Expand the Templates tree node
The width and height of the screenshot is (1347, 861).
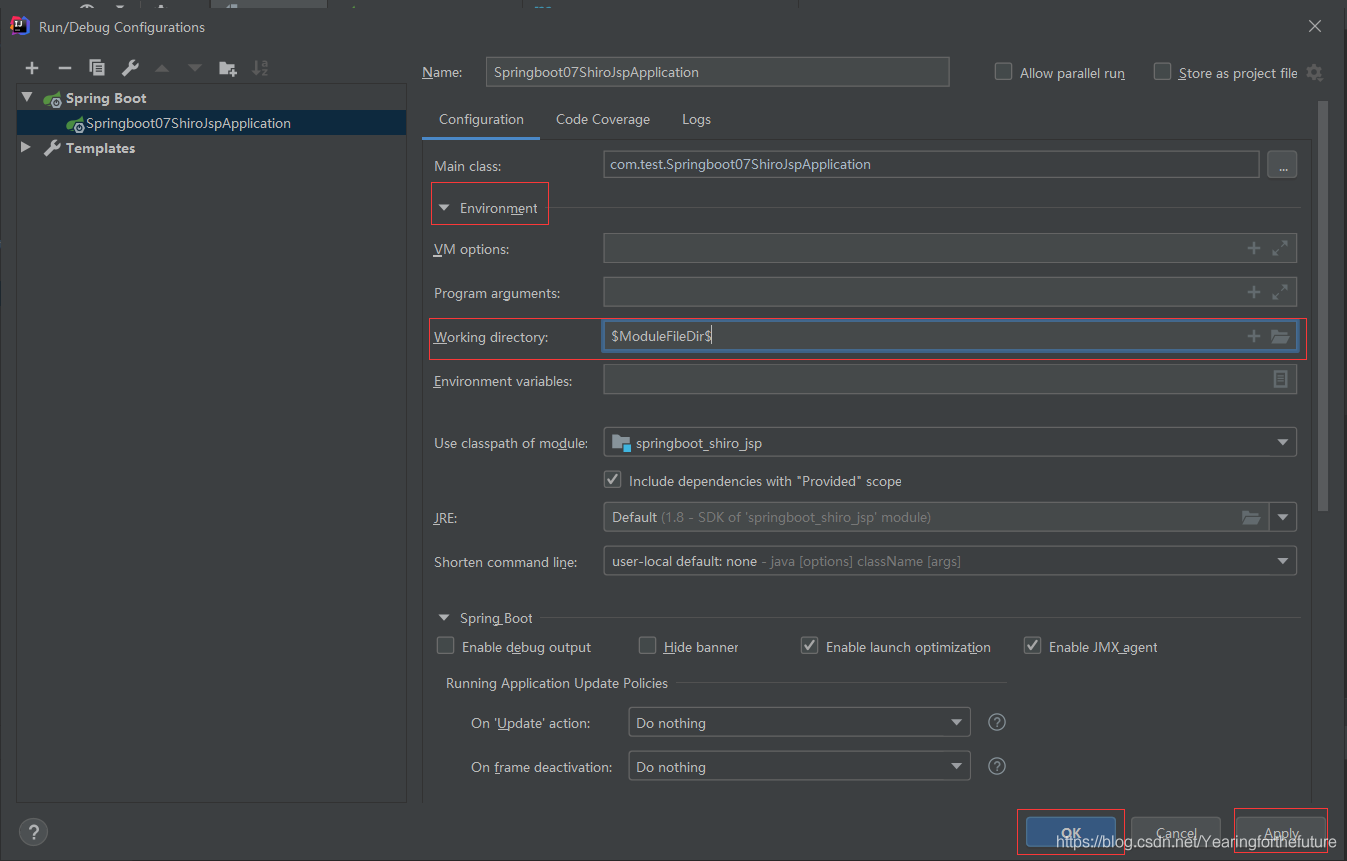click(27, 148)
